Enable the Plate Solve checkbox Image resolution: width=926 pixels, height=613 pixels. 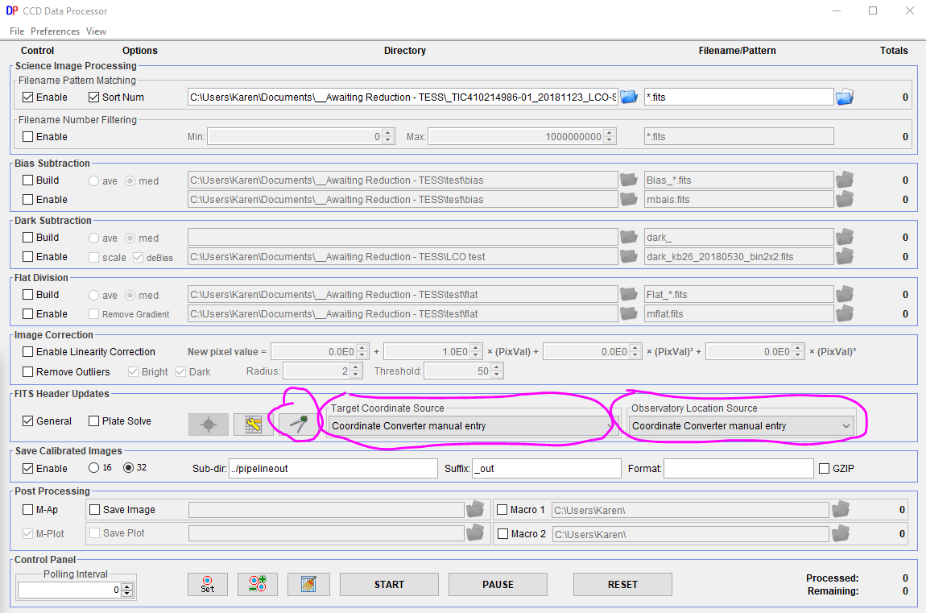click(94, 422)
